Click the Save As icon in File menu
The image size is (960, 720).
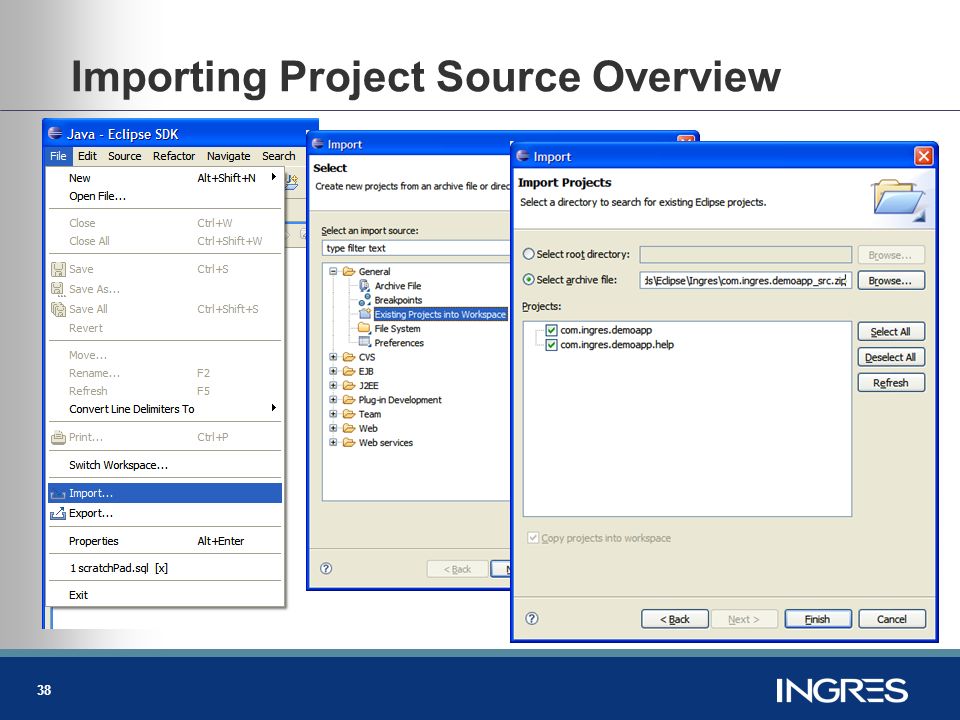[x=58, y=289]
